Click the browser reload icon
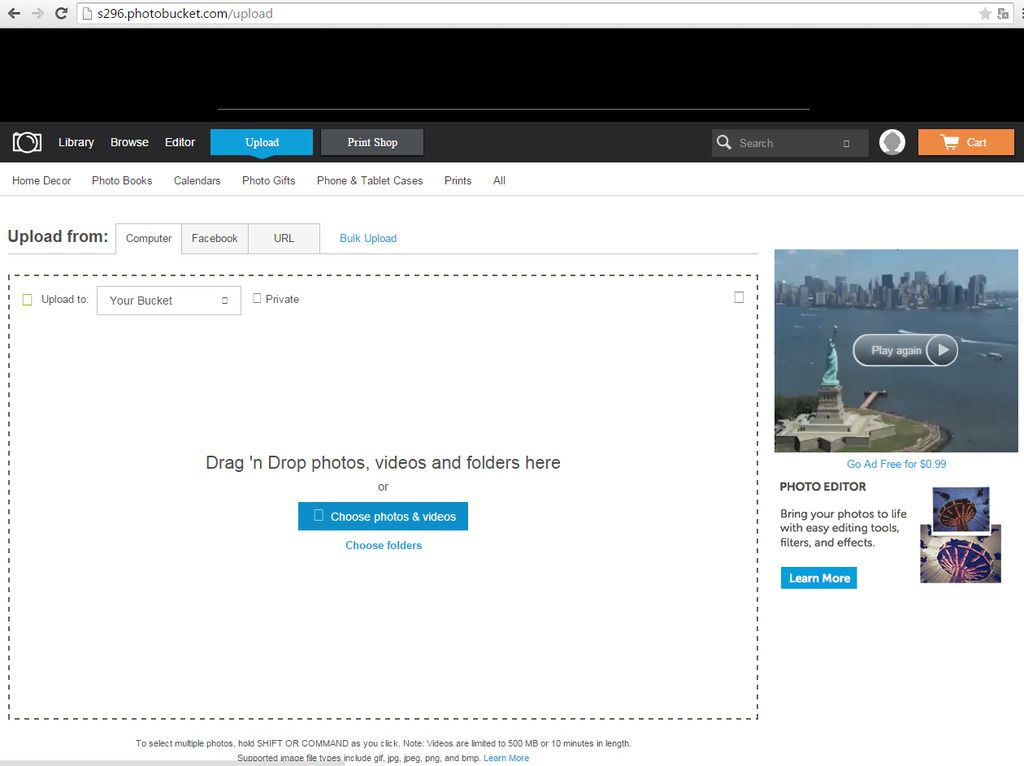1024x766 pixels. (61, 13)
